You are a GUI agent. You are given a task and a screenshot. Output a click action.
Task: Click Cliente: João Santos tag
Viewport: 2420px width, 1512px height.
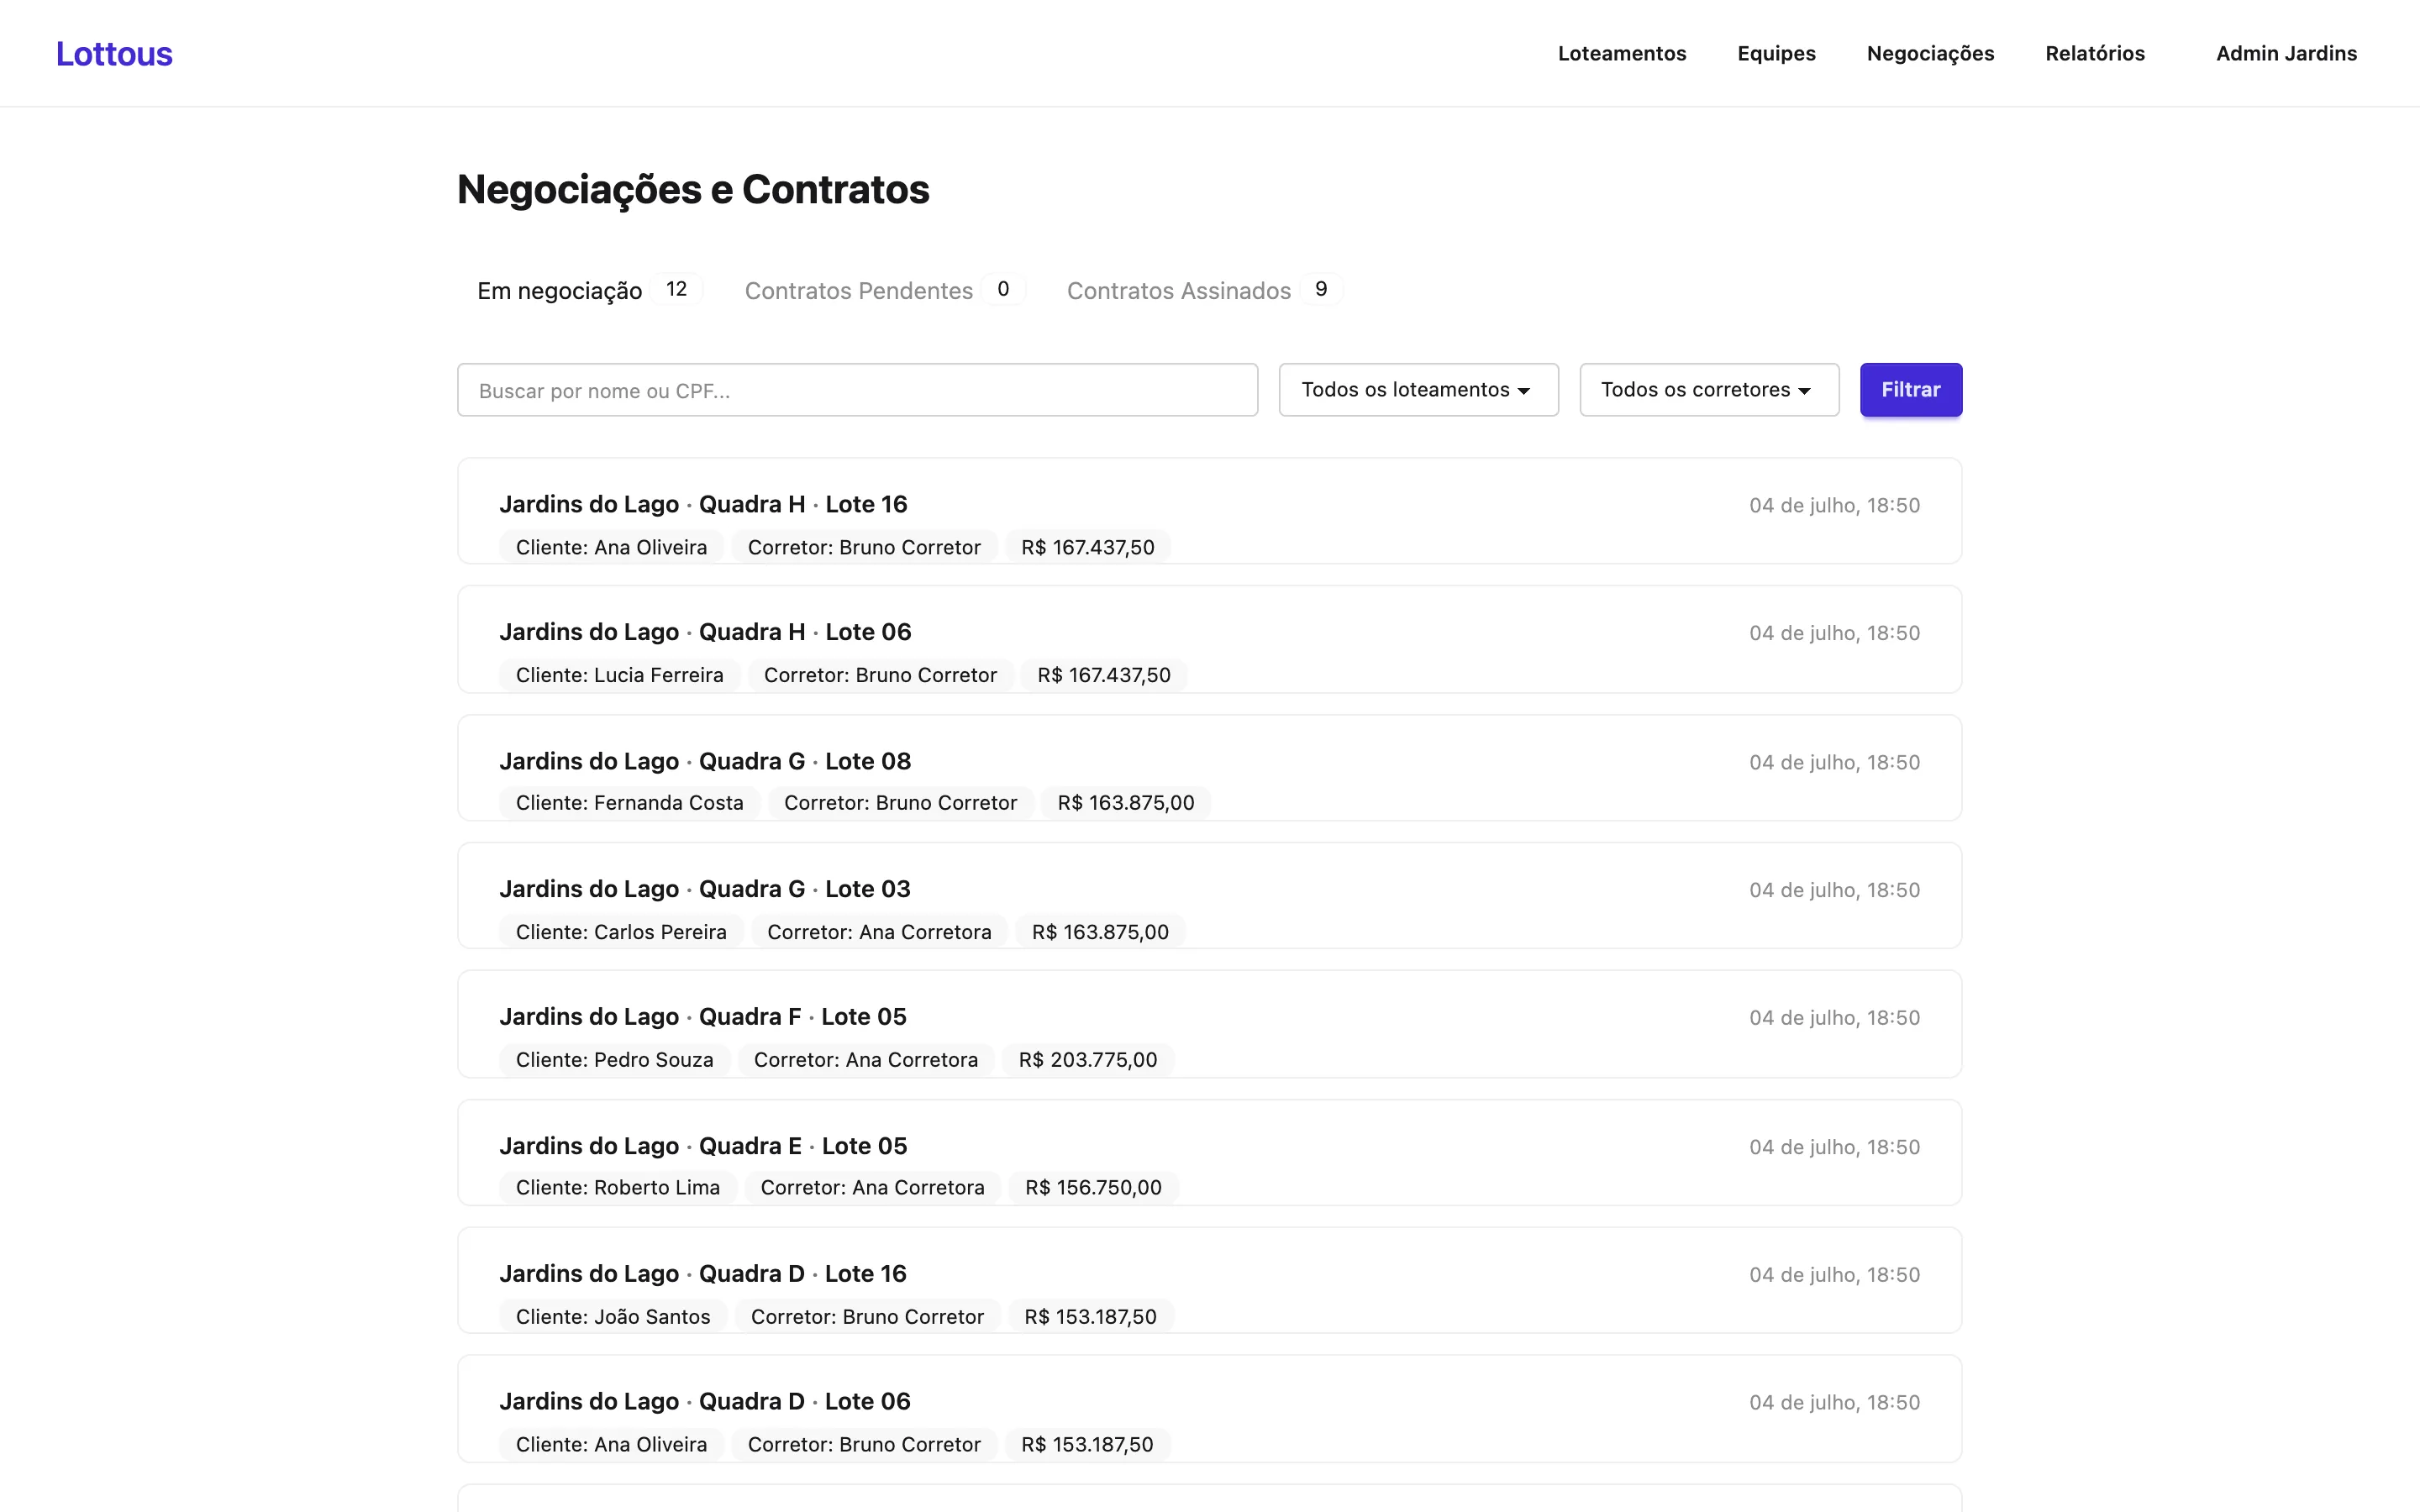613,1317
